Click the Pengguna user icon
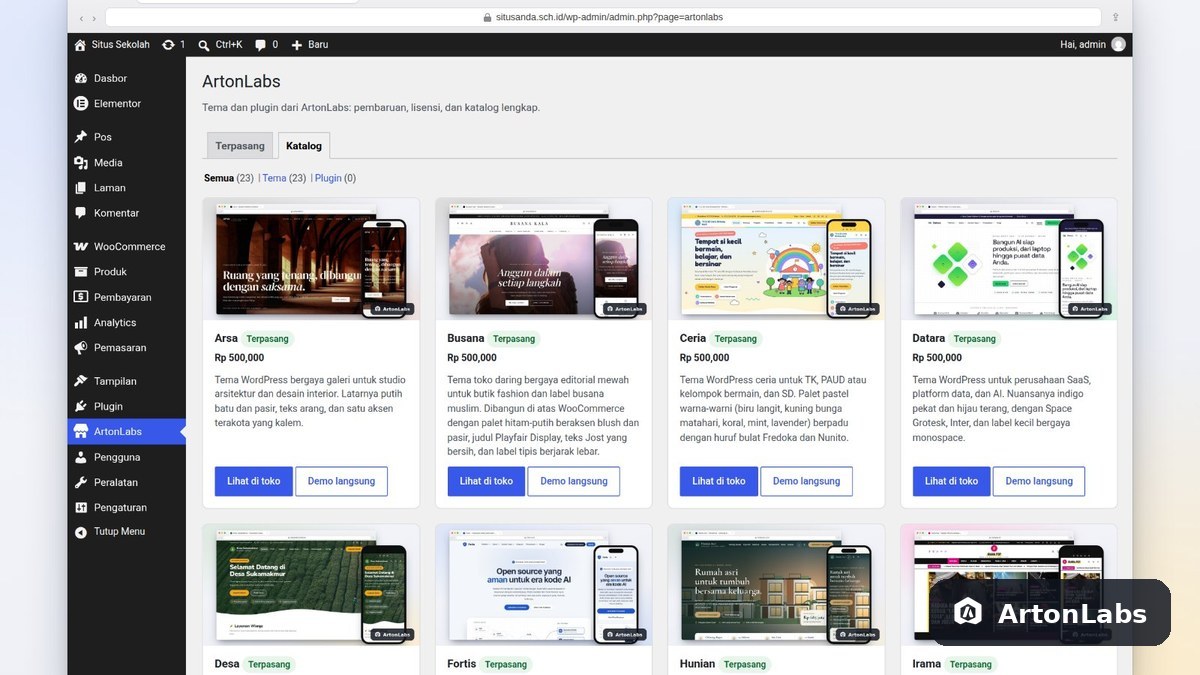The height and width of the screenshot is (675, 1200). (81, 457)
